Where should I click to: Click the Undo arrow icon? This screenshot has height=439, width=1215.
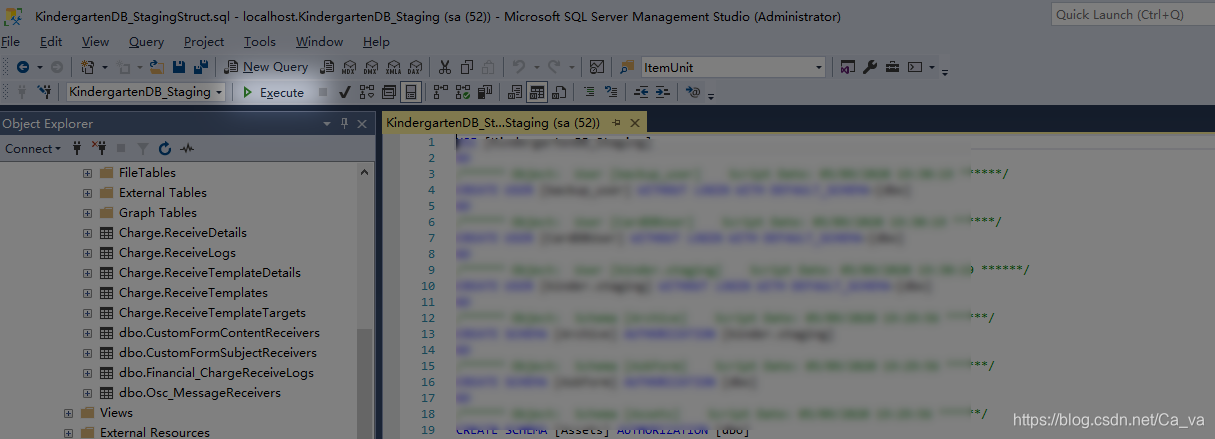tap(519, 67)
